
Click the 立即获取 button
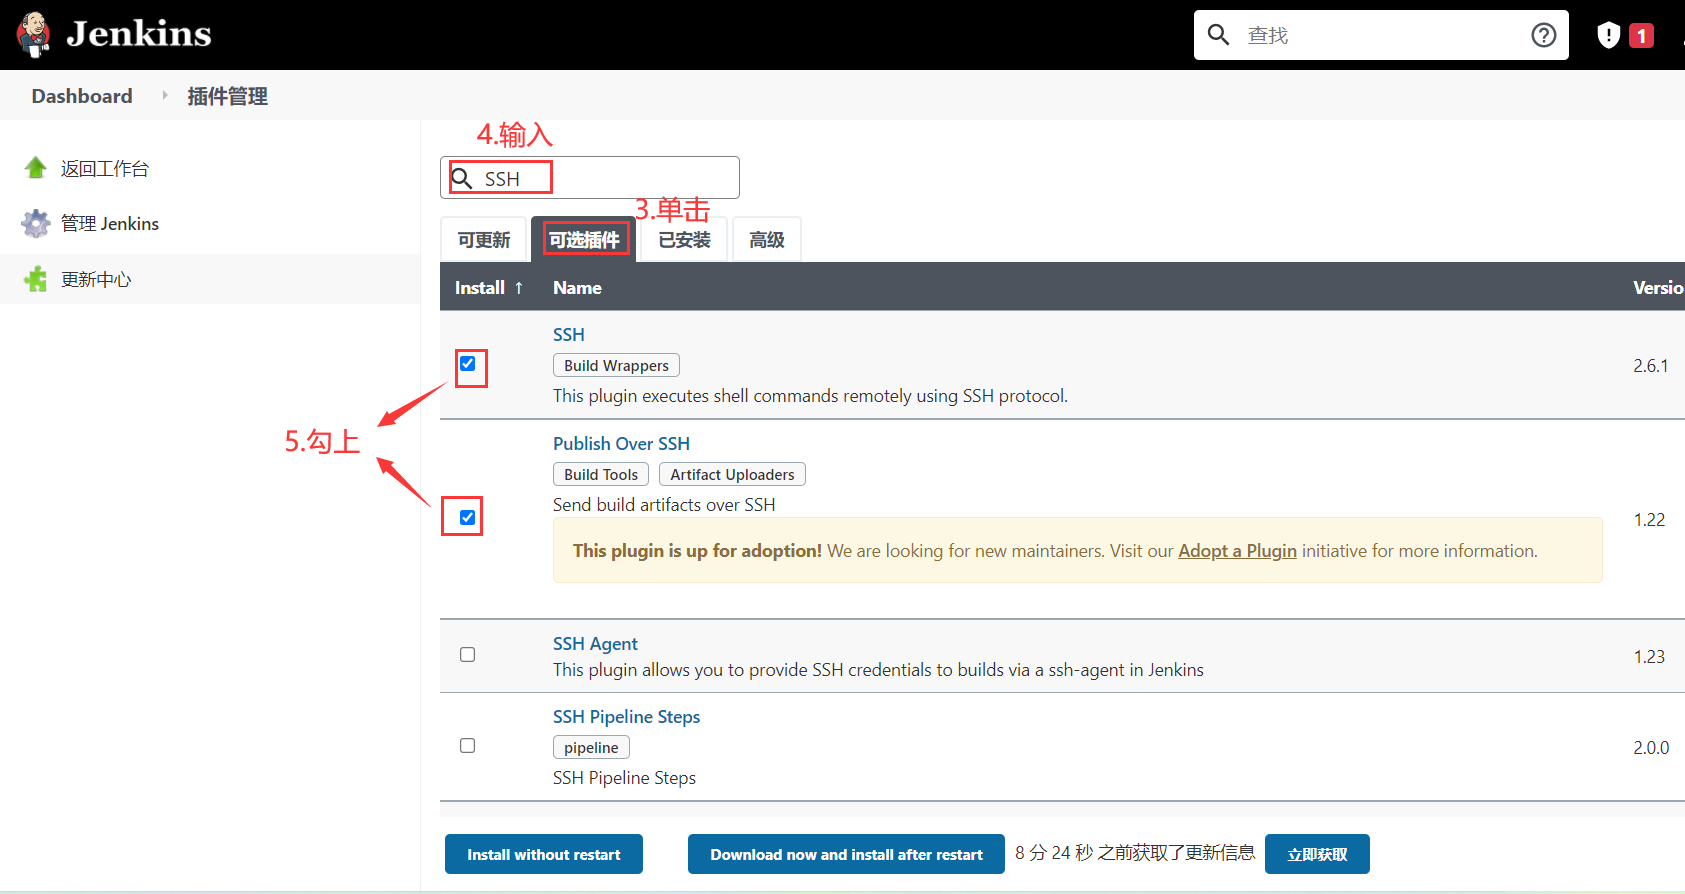[1317, 854]
